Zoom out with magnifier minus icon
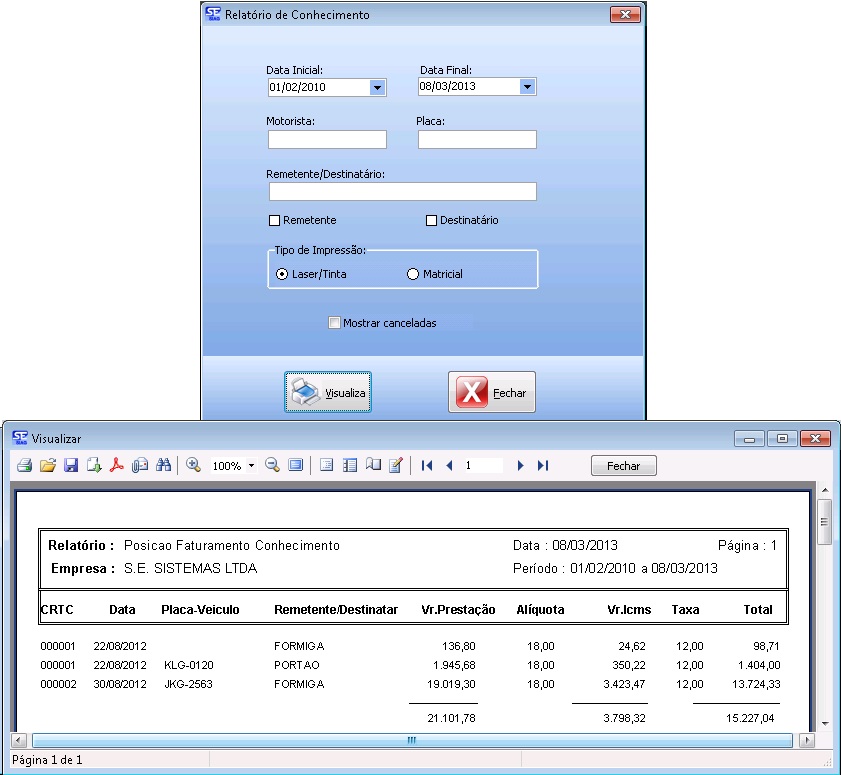Viewport: 841px width, 775px height. (x=272, y=466)
